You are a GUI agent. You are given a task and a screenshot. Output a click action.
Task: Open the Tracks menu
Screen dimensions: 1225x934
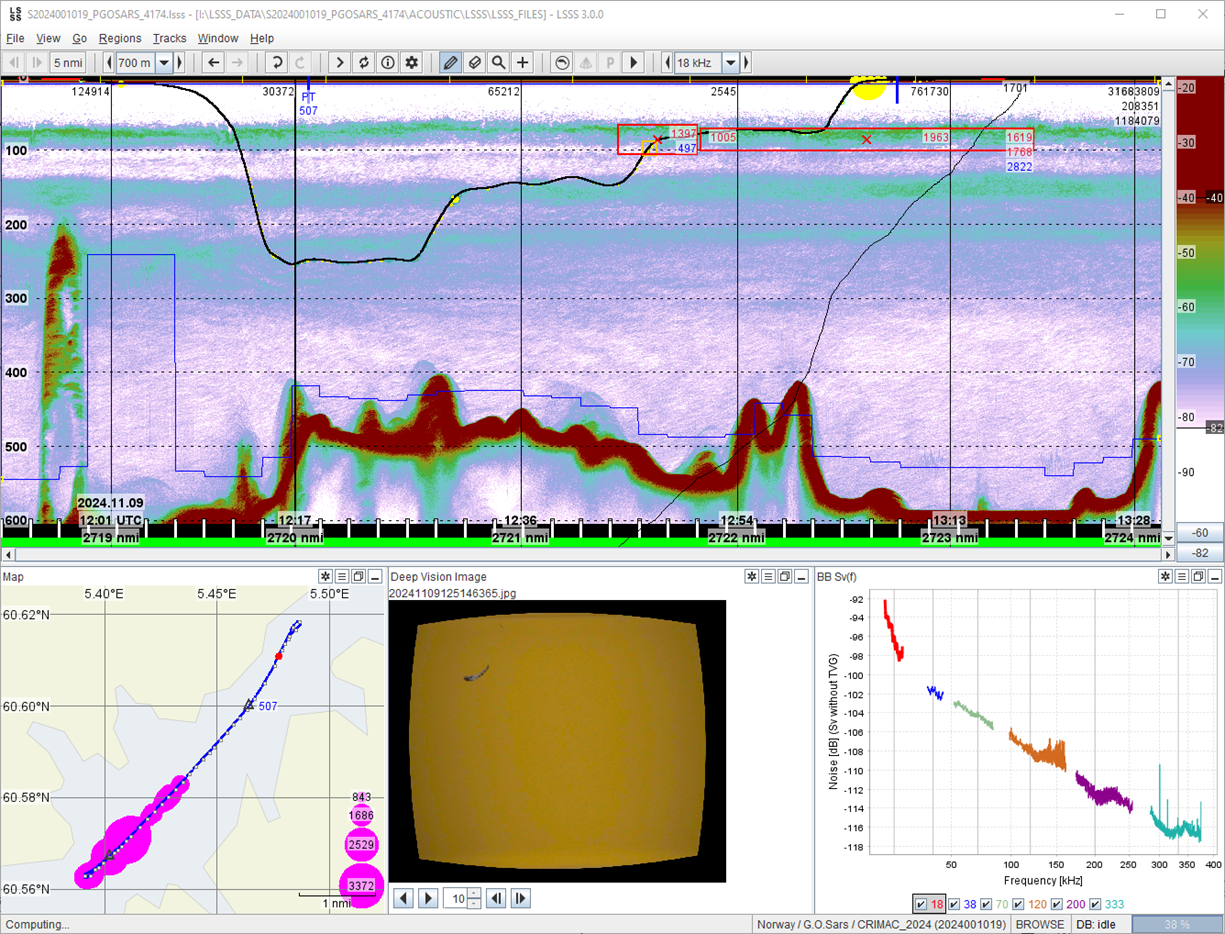[170, 38]
